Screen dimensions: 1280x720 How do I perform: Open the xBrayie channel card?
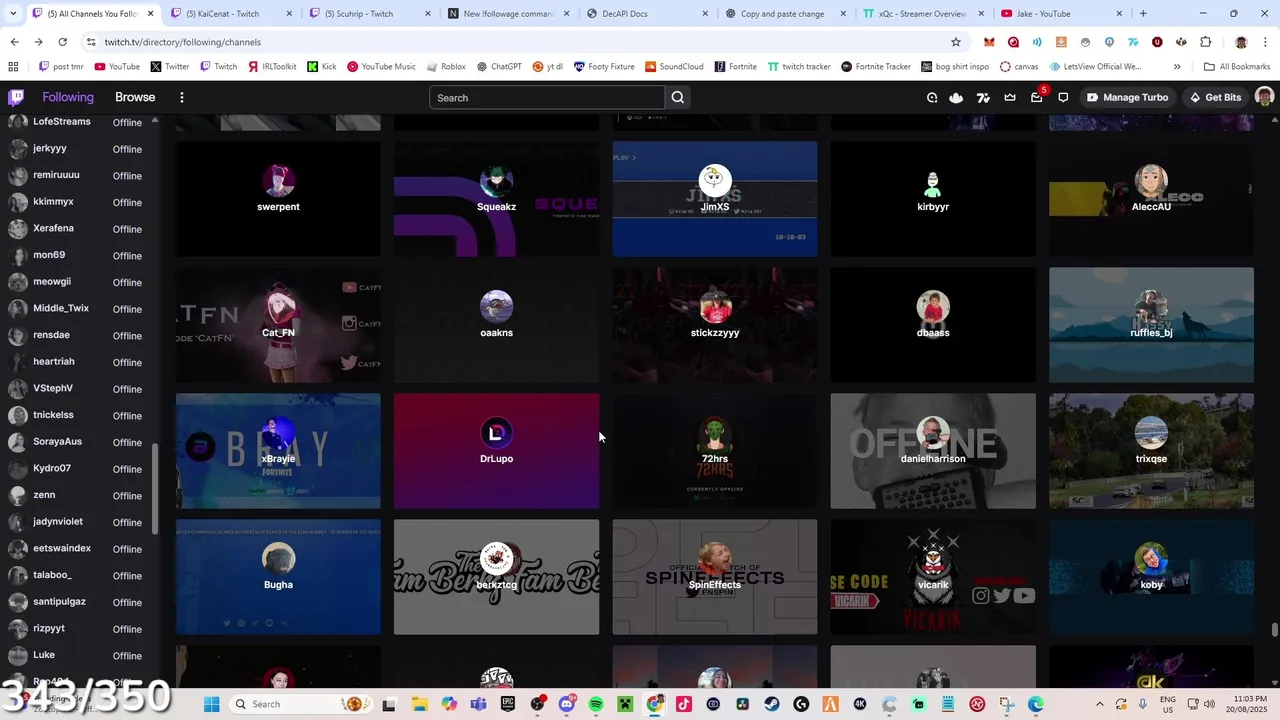pos(278,451)
